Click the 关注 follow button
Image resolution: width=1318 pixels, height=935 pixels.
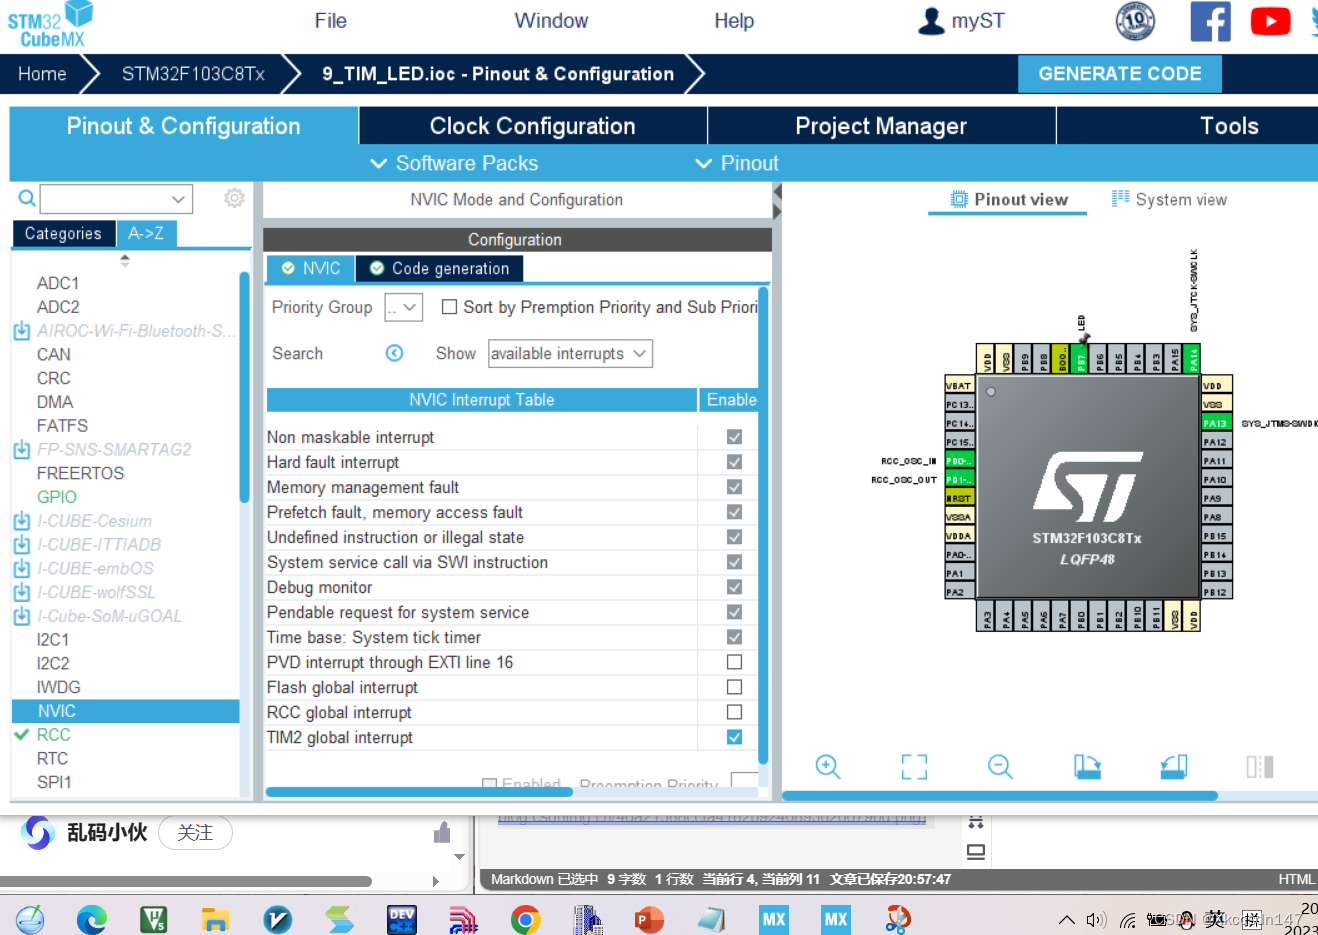click(195, 833)
